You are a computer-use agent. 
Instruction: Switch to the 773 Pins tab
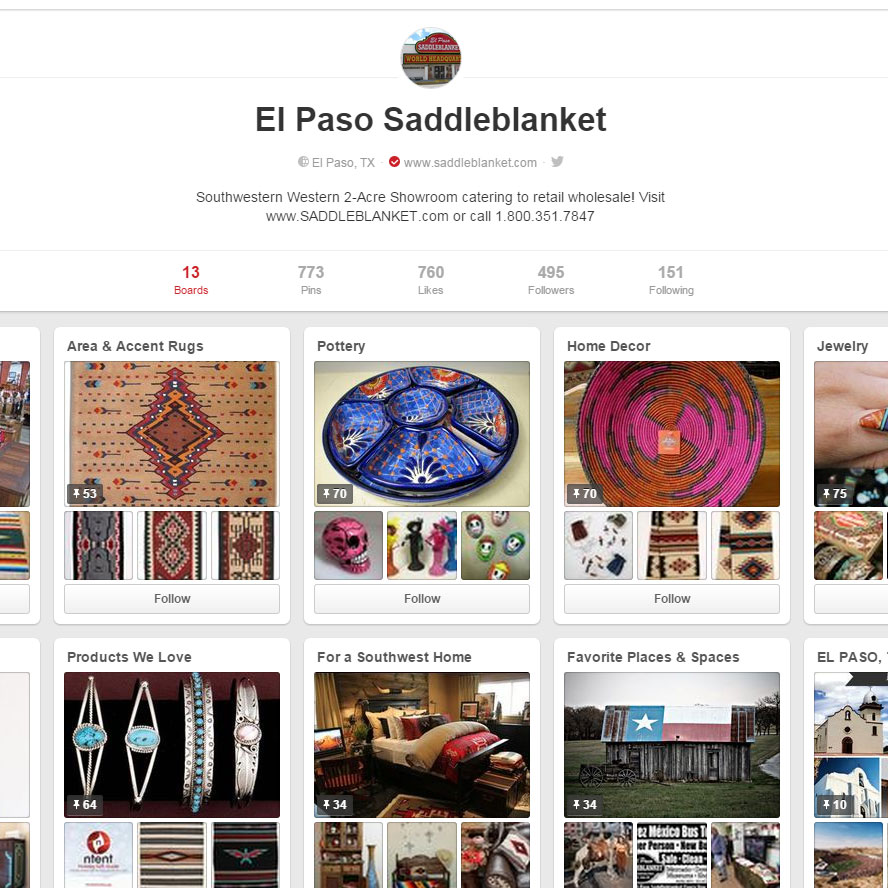click(x=311, y=280)
